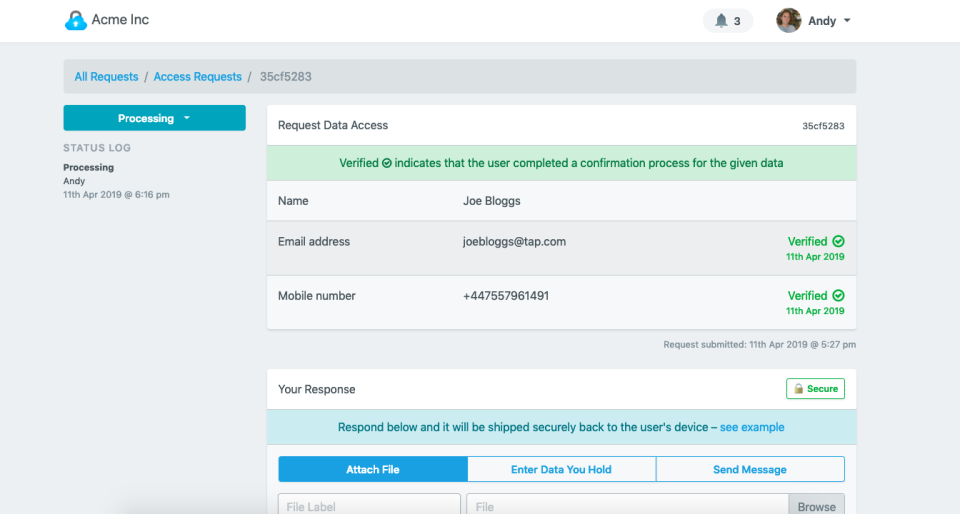Expand the Andy user menu arrow

point(847,21)
